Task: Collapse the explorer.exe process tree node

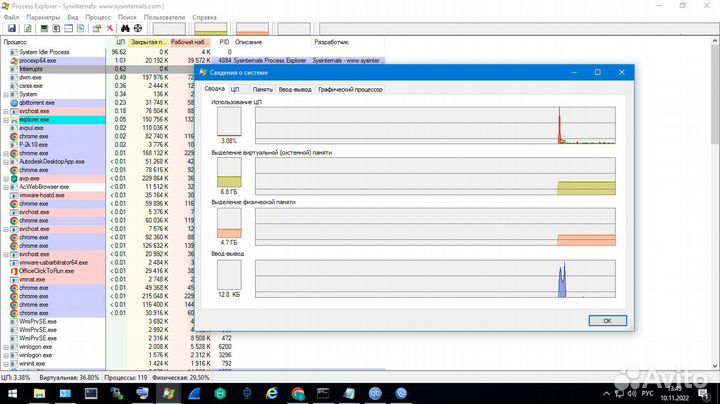Action: click(6, 119)
